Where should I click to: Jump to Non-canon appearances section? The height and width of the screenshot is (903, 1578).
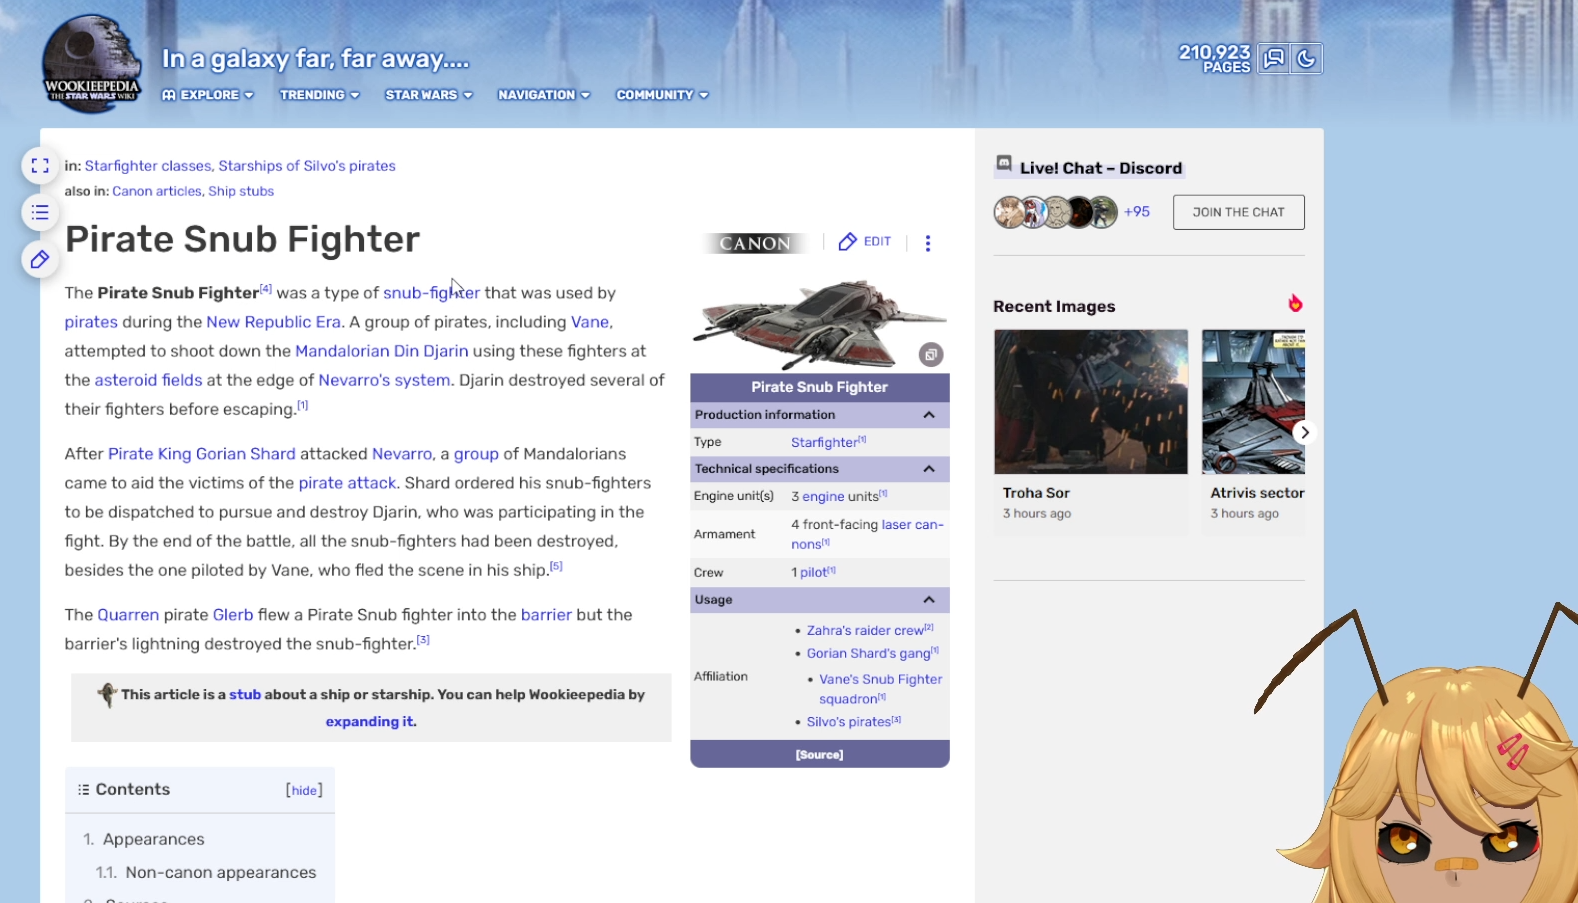pyautogui.click(x=220, y=873)
